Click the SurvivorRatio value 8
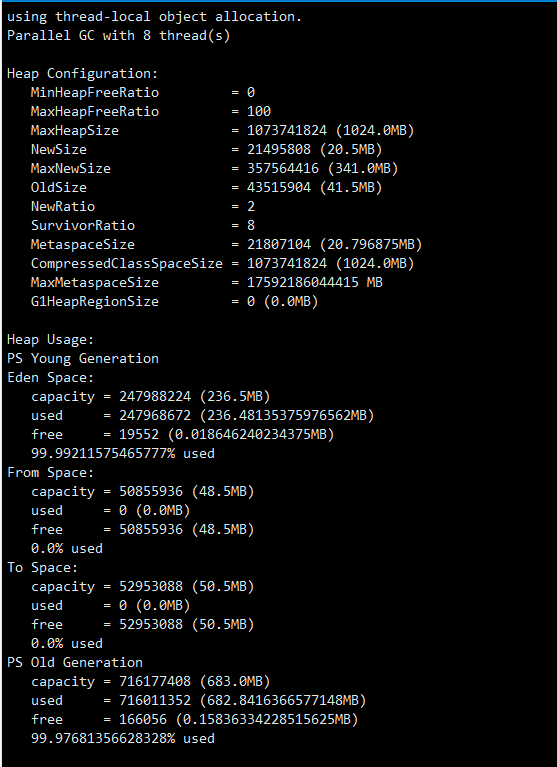Image resolution: width=557 pixels, height=767 pixels. (251, 226)
